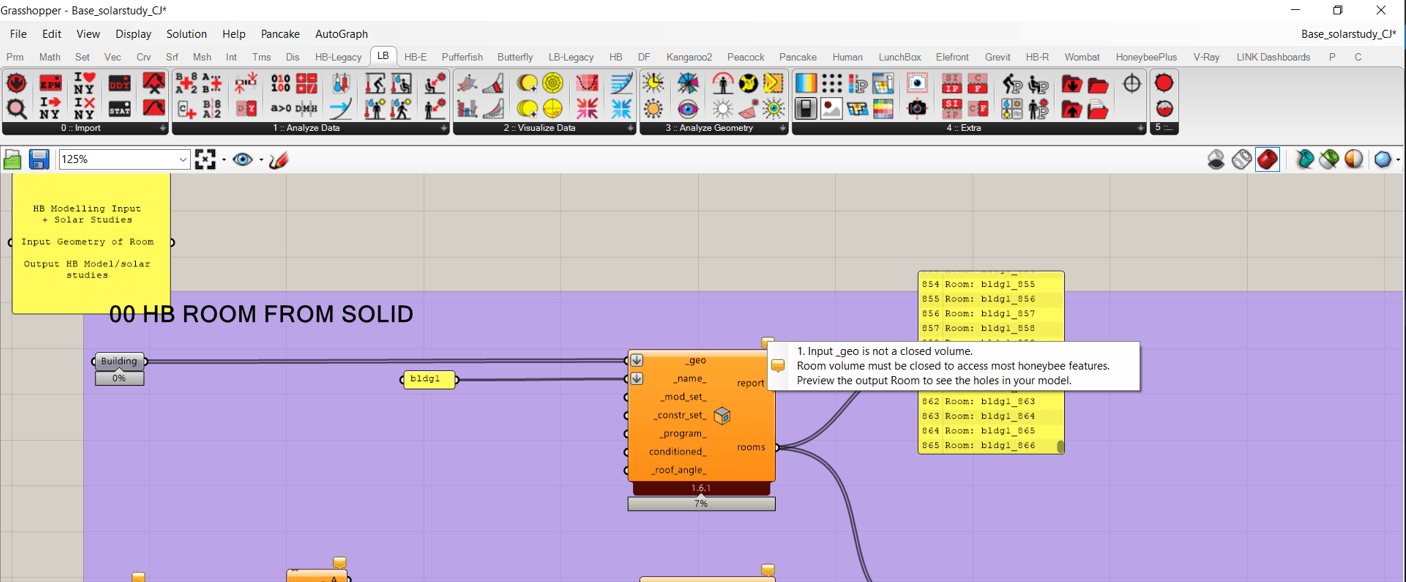Select the Import DDY component icon
This screenshot has height=582, width=1406.
[x=119, y=83]
